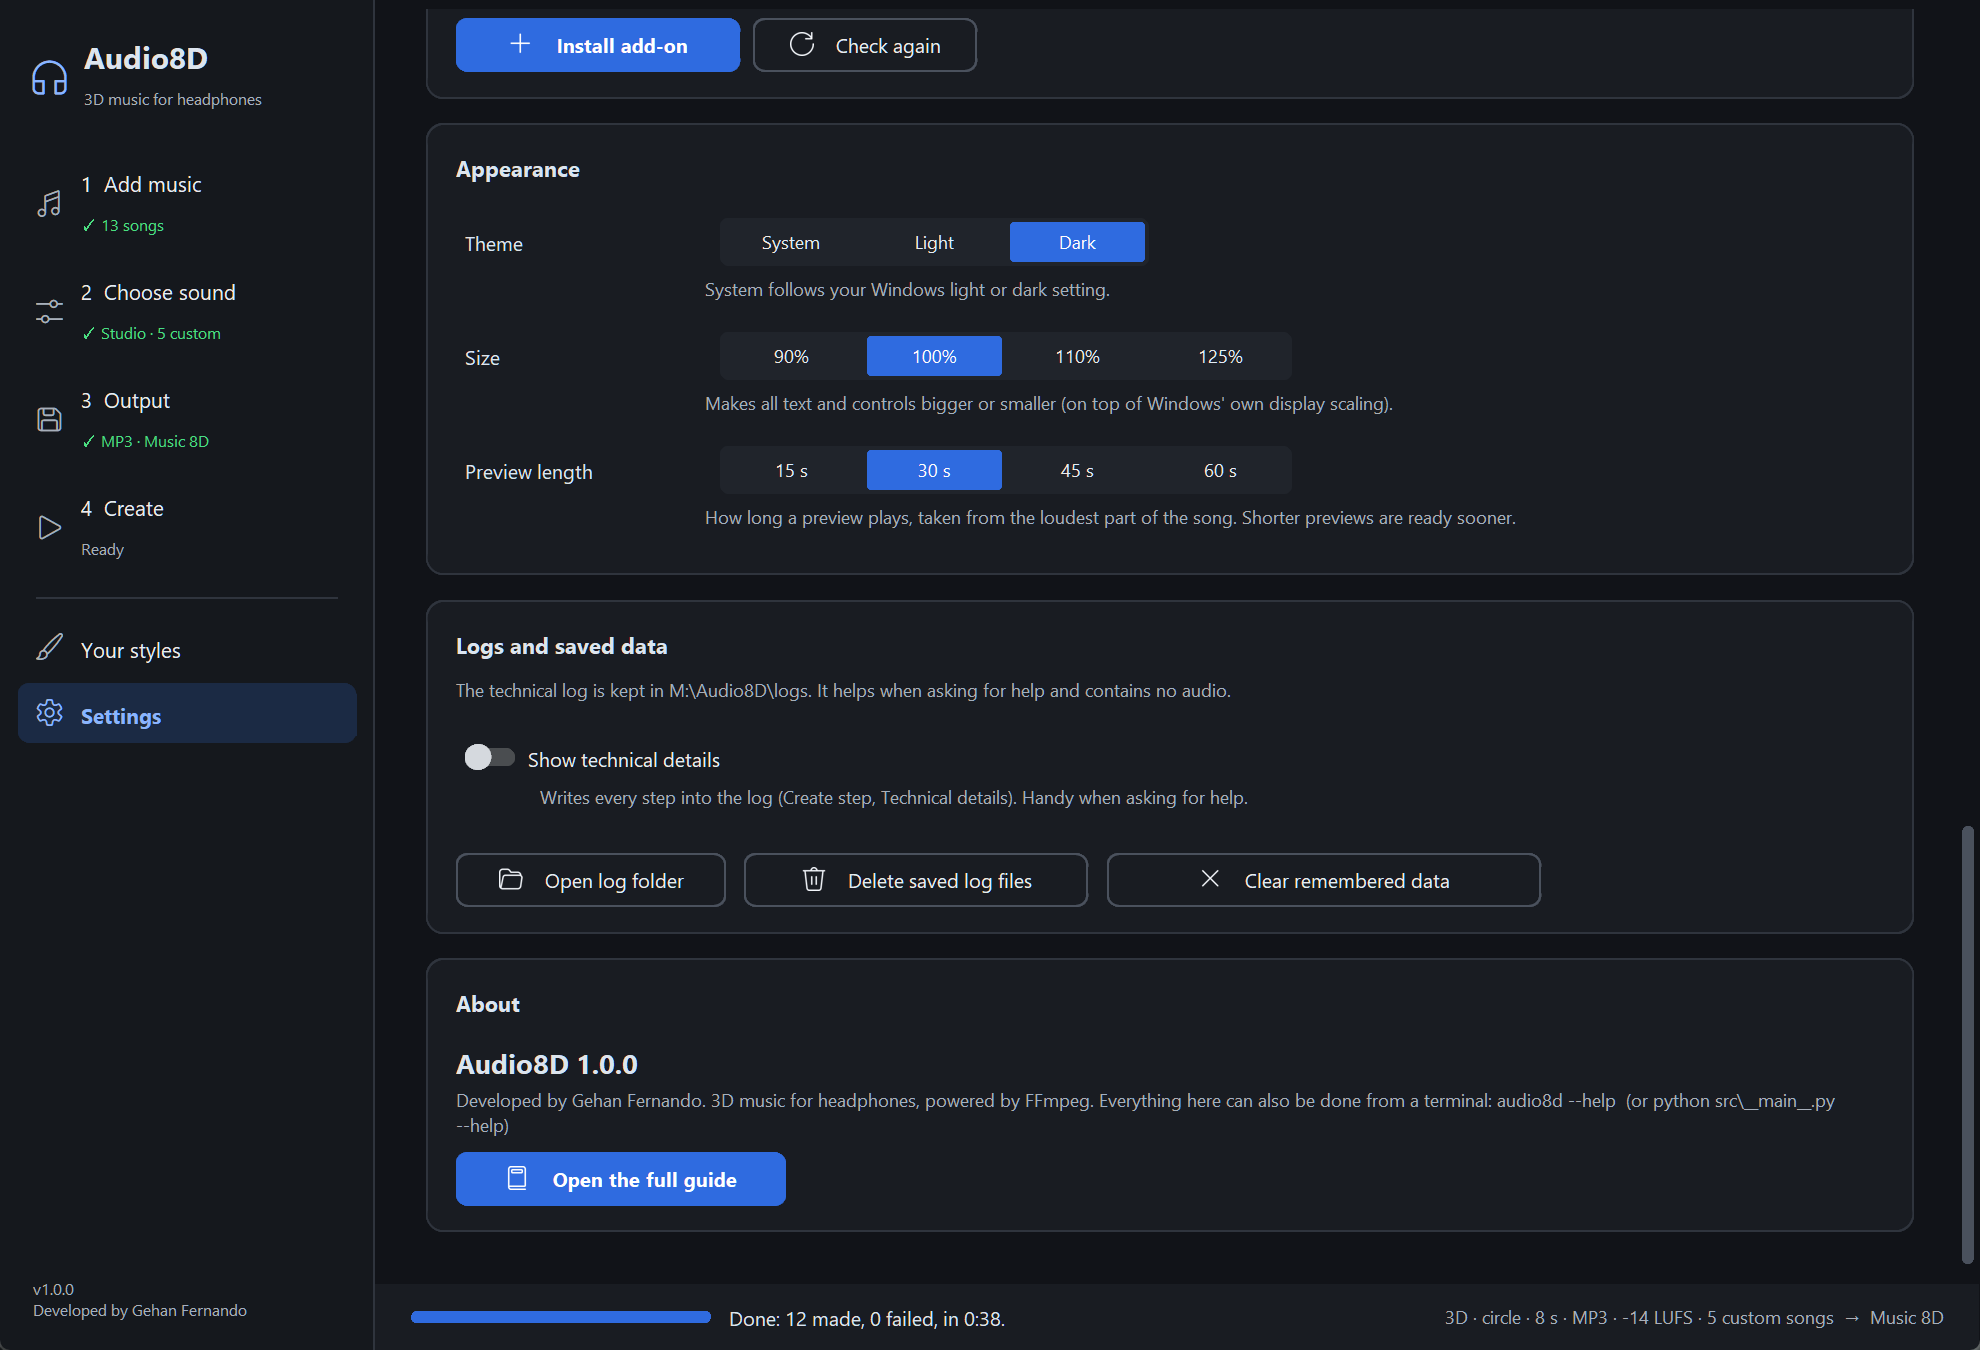Click the floppy disk icon beside Output
The image size is (1980, 1350).
[49, 419]
